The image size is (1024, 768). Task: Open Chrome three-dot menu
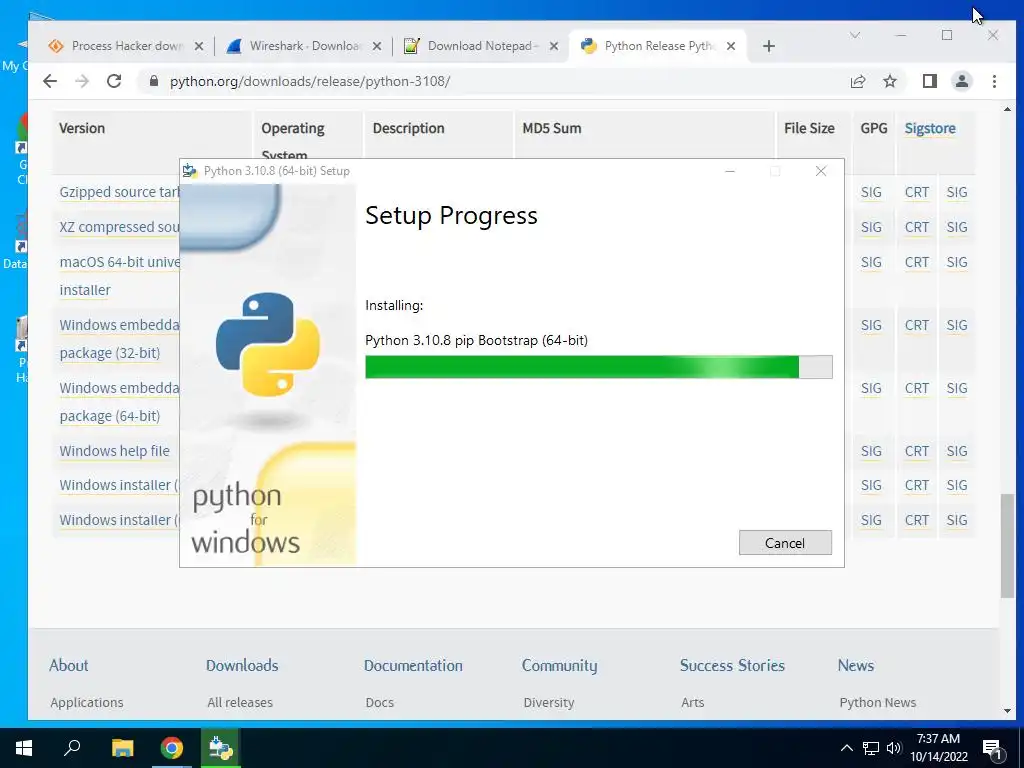pos(994,81)
